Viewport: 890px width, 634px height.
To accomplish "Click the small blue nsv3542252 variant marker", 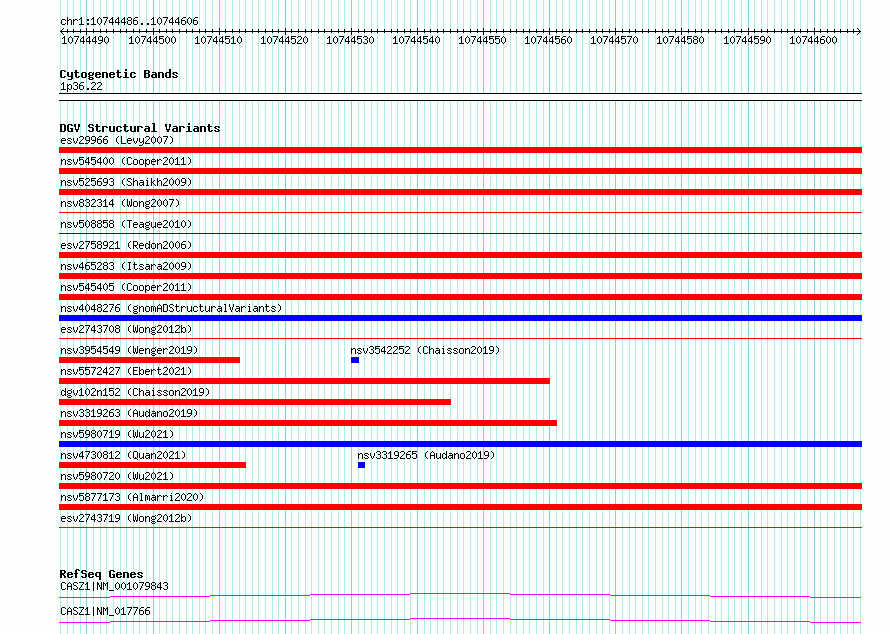I will (x=355, y=360).
